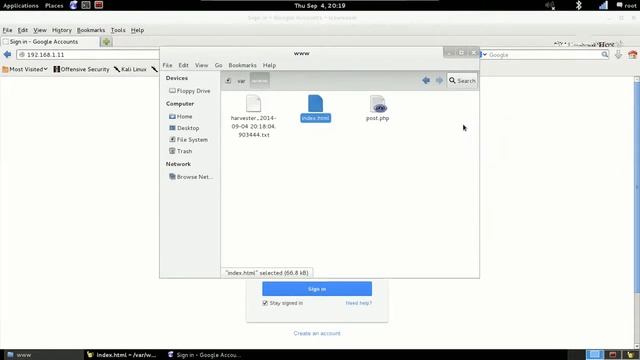Open a new browser tab with plus icon
Image resolution: width=640 pixels, height=360 pixels.
[106, 42]
